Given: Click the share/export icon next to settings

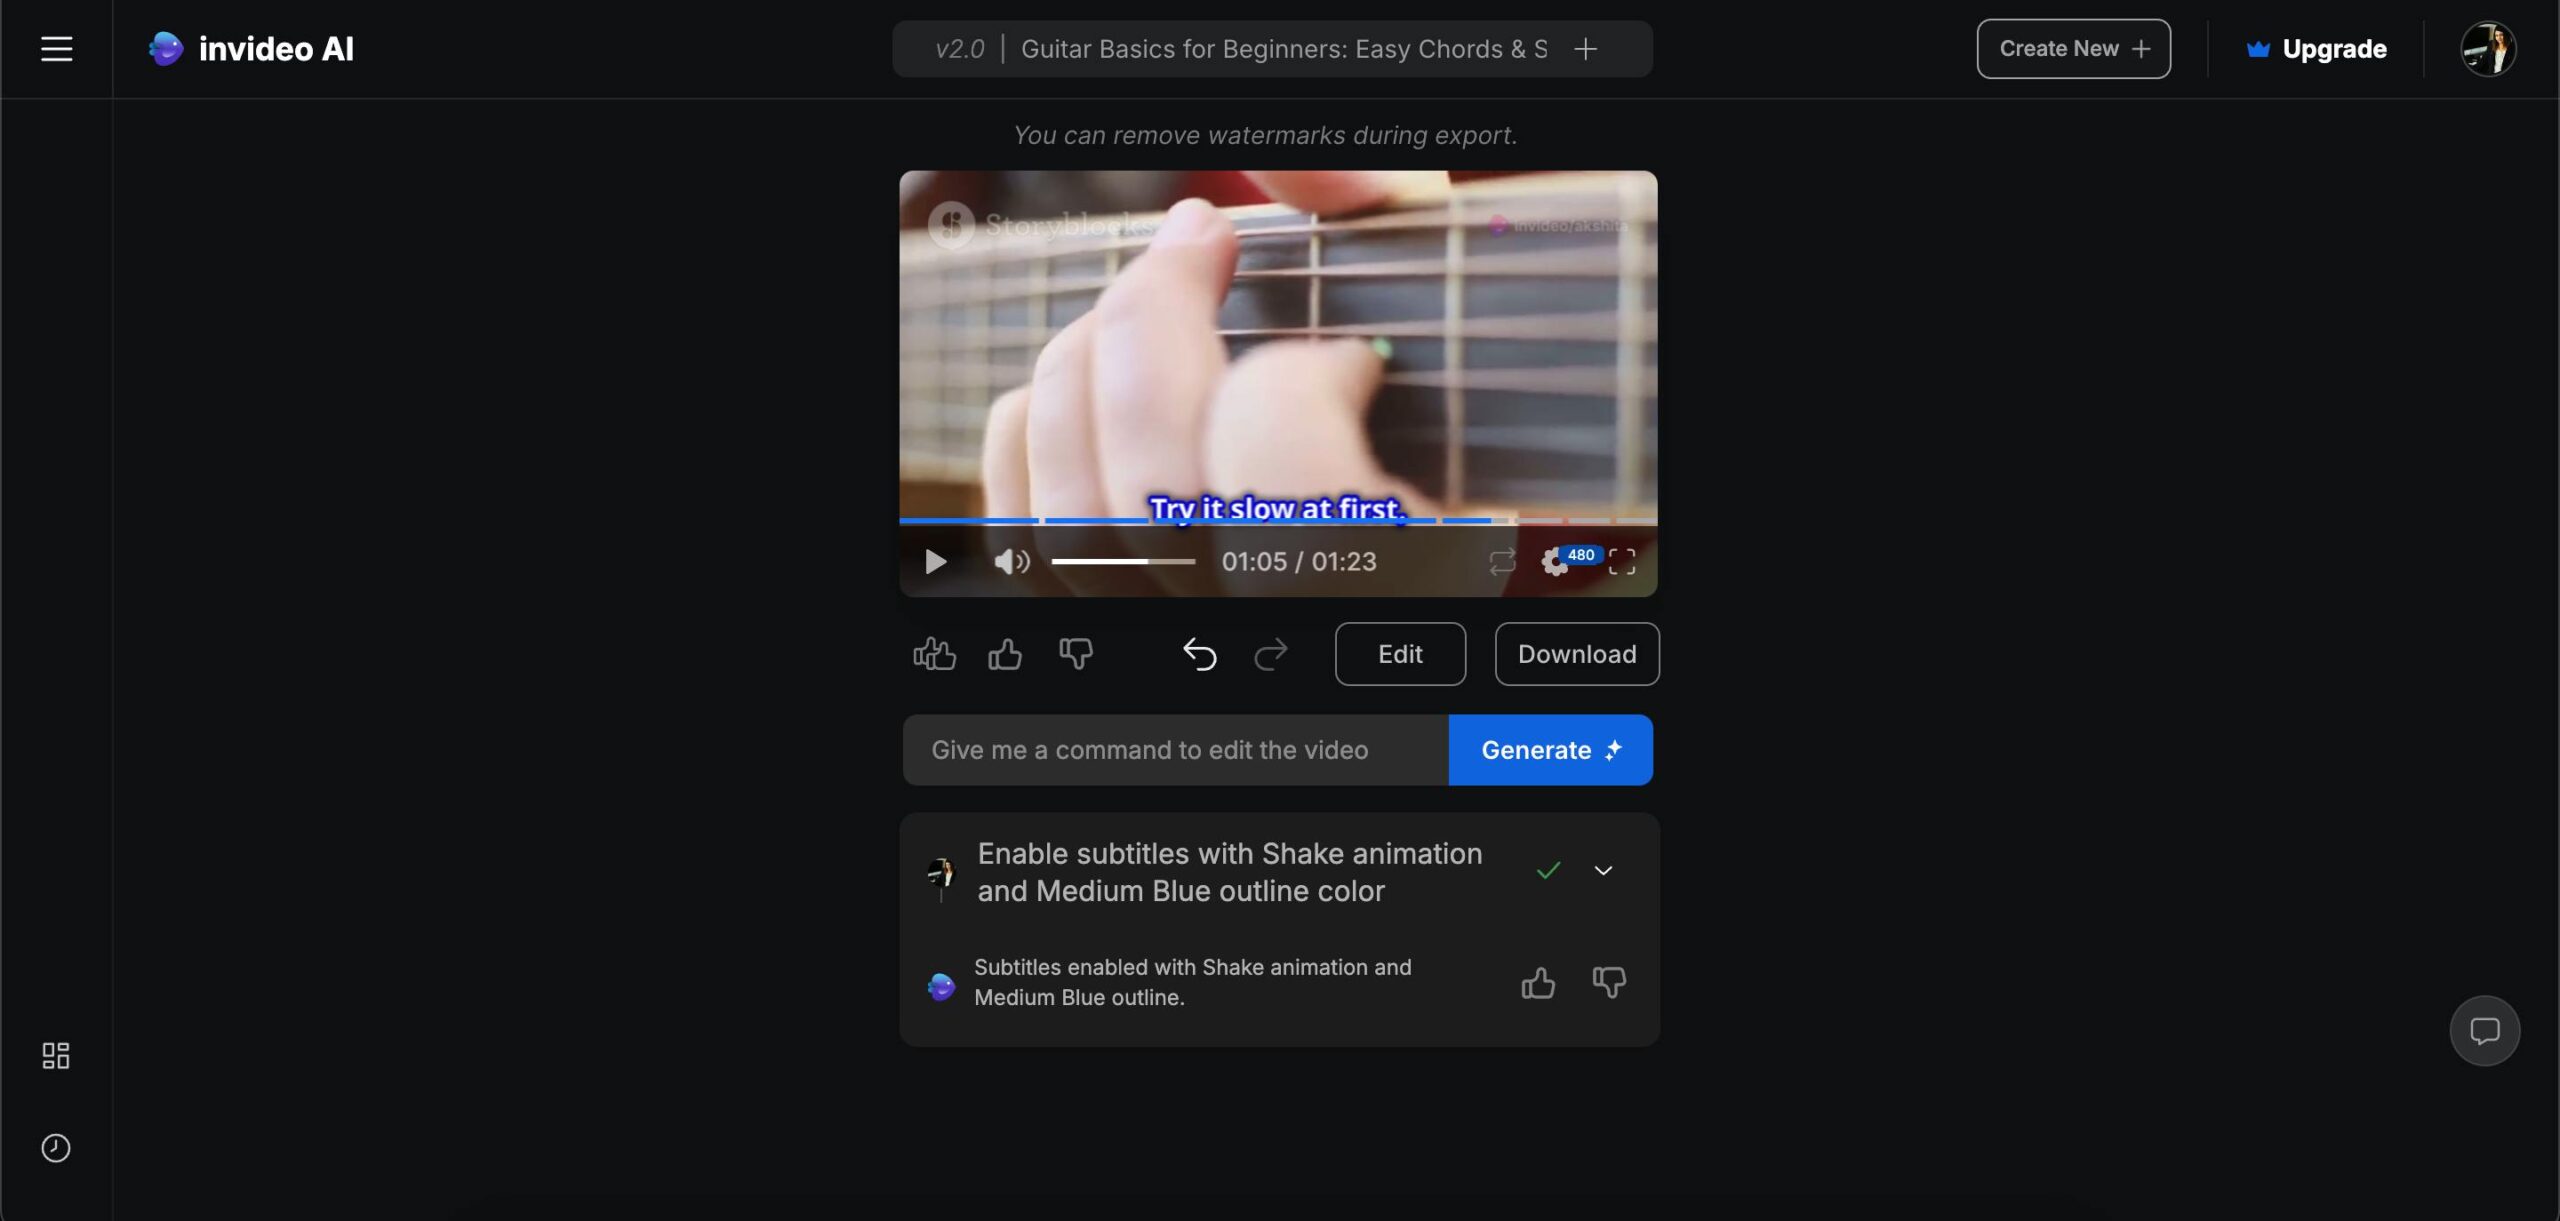Looking at the screenshot, I should pyautogui.click(x=1499, y=562).
